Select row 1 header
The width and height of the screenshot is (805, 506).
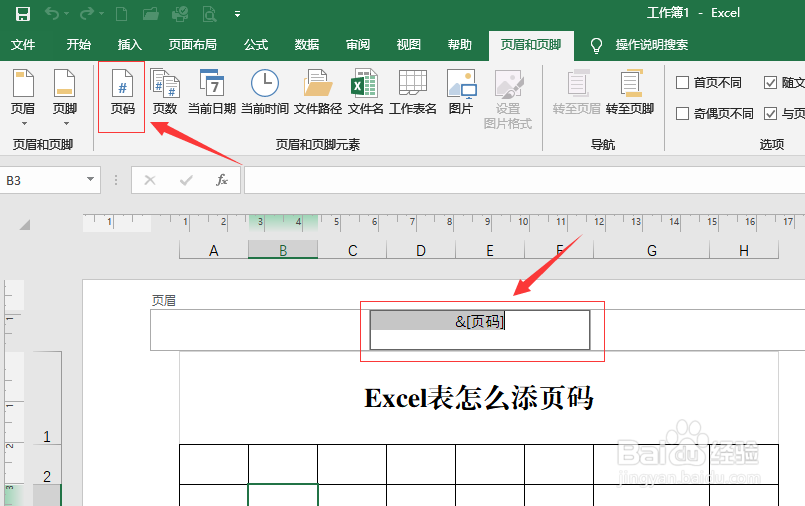47,398
